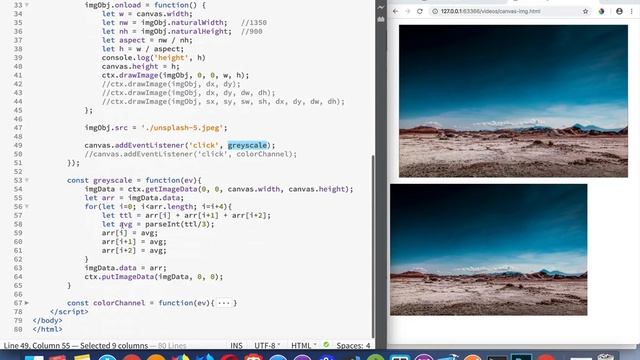Viewport: 640px width, 360px height.
Task: Click the folded code ellipsis marker in colorChannel
Action: [x=224, y=303]
